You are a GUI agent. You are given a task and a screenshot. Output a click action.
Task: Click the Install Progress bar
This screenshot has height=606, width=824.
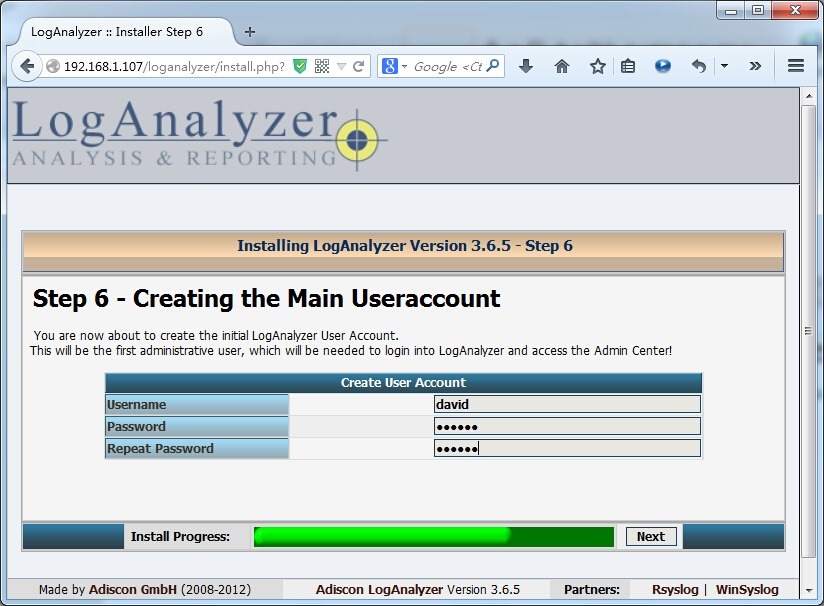pyautogui.click(x=433, y=536)
